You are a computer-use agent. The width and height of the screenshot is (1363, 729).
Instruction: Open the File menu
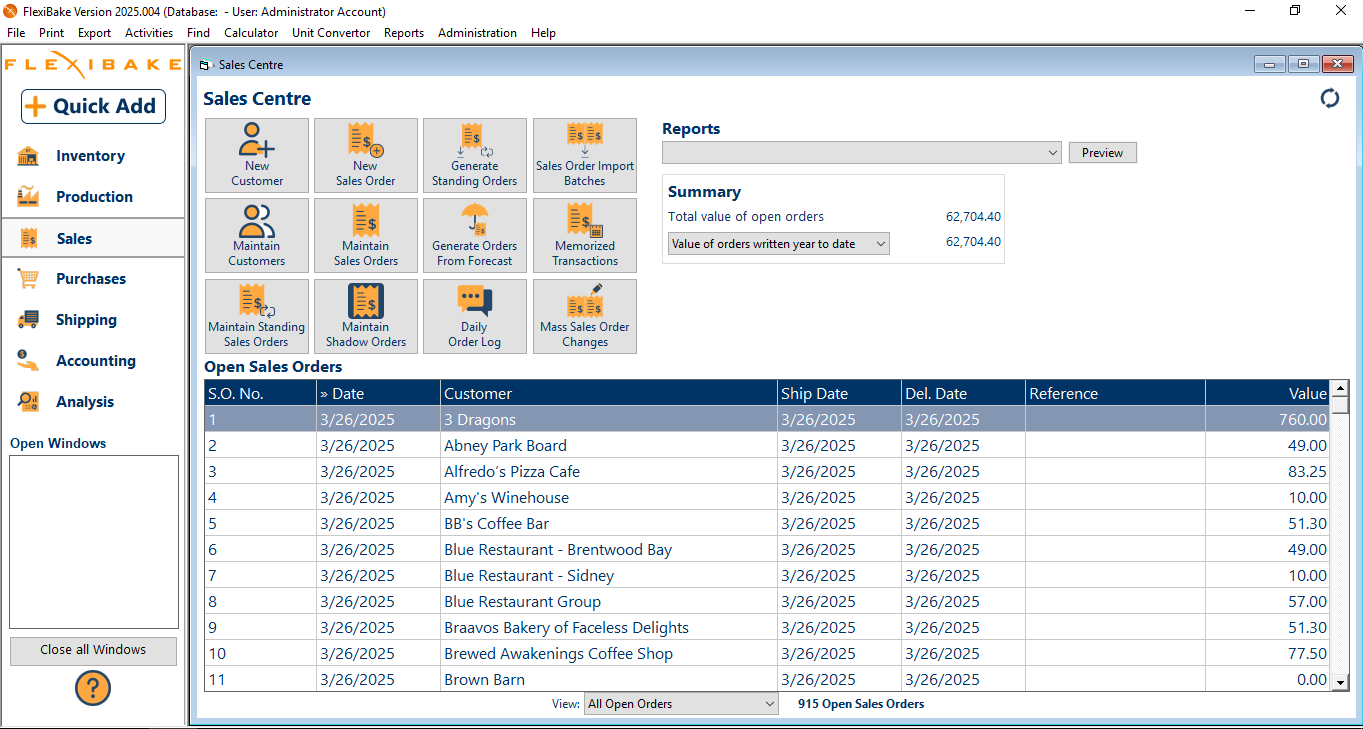click(x=16, y=33)
